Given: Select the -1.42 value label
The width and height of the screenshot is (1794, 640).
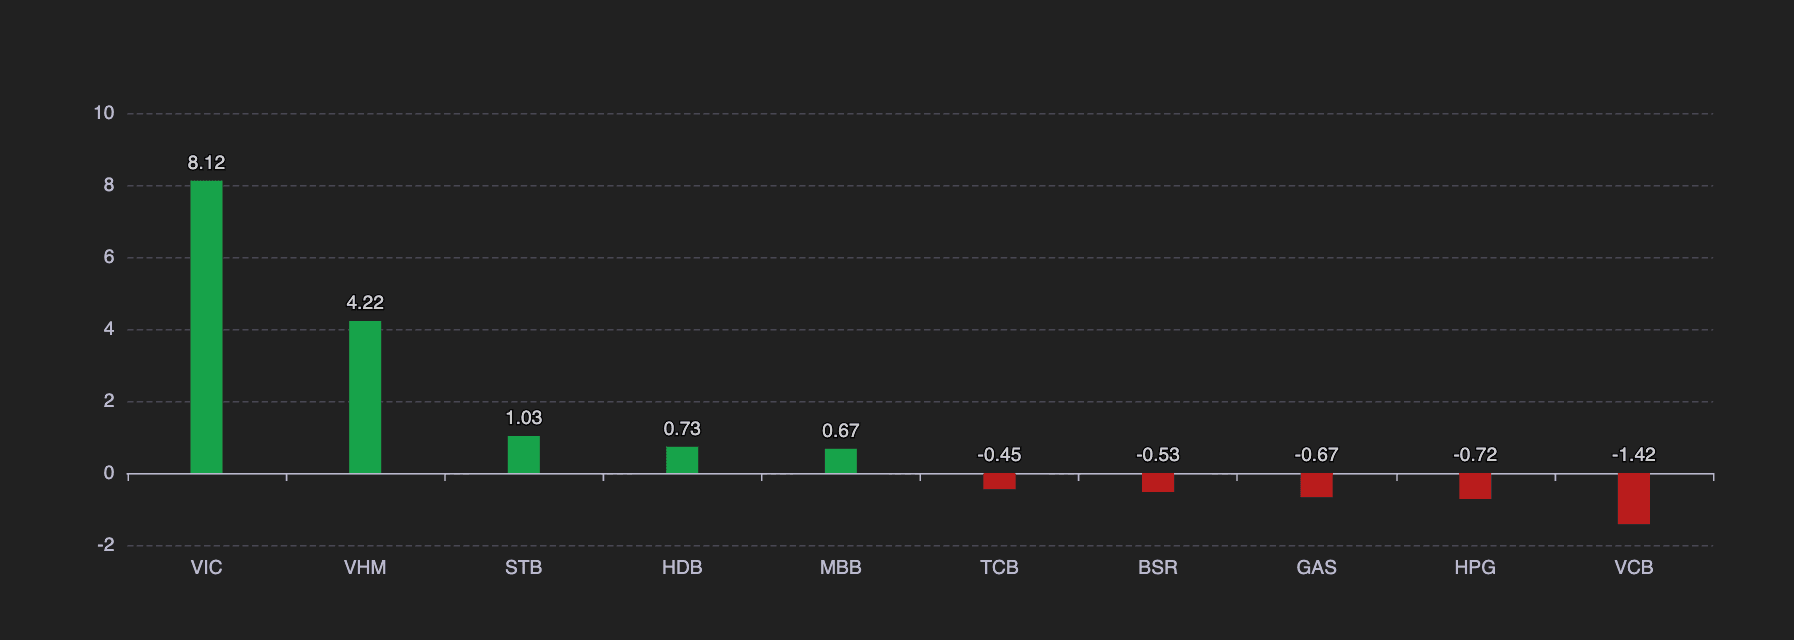Looking at the screenshot, I should tap(1634, 455).
